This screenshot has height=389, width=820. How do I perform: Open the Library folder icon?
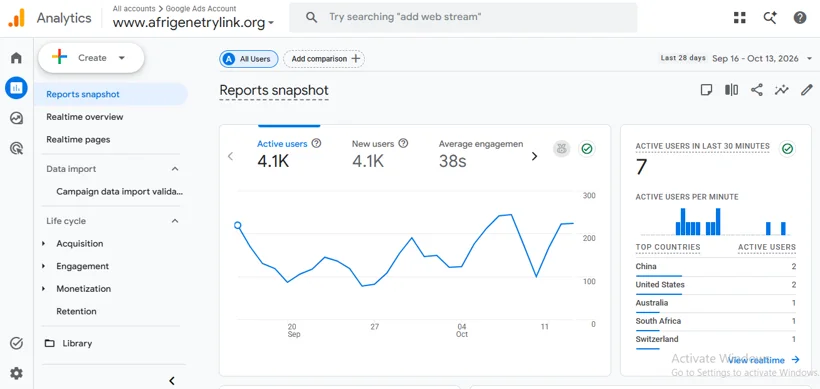point(50,344)
